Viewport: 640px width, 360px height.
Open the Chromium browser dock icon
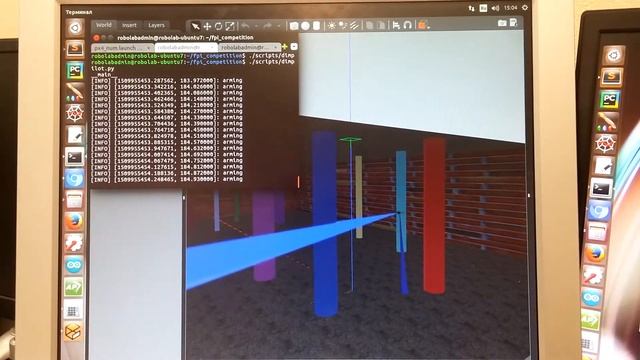click(75, 178)
